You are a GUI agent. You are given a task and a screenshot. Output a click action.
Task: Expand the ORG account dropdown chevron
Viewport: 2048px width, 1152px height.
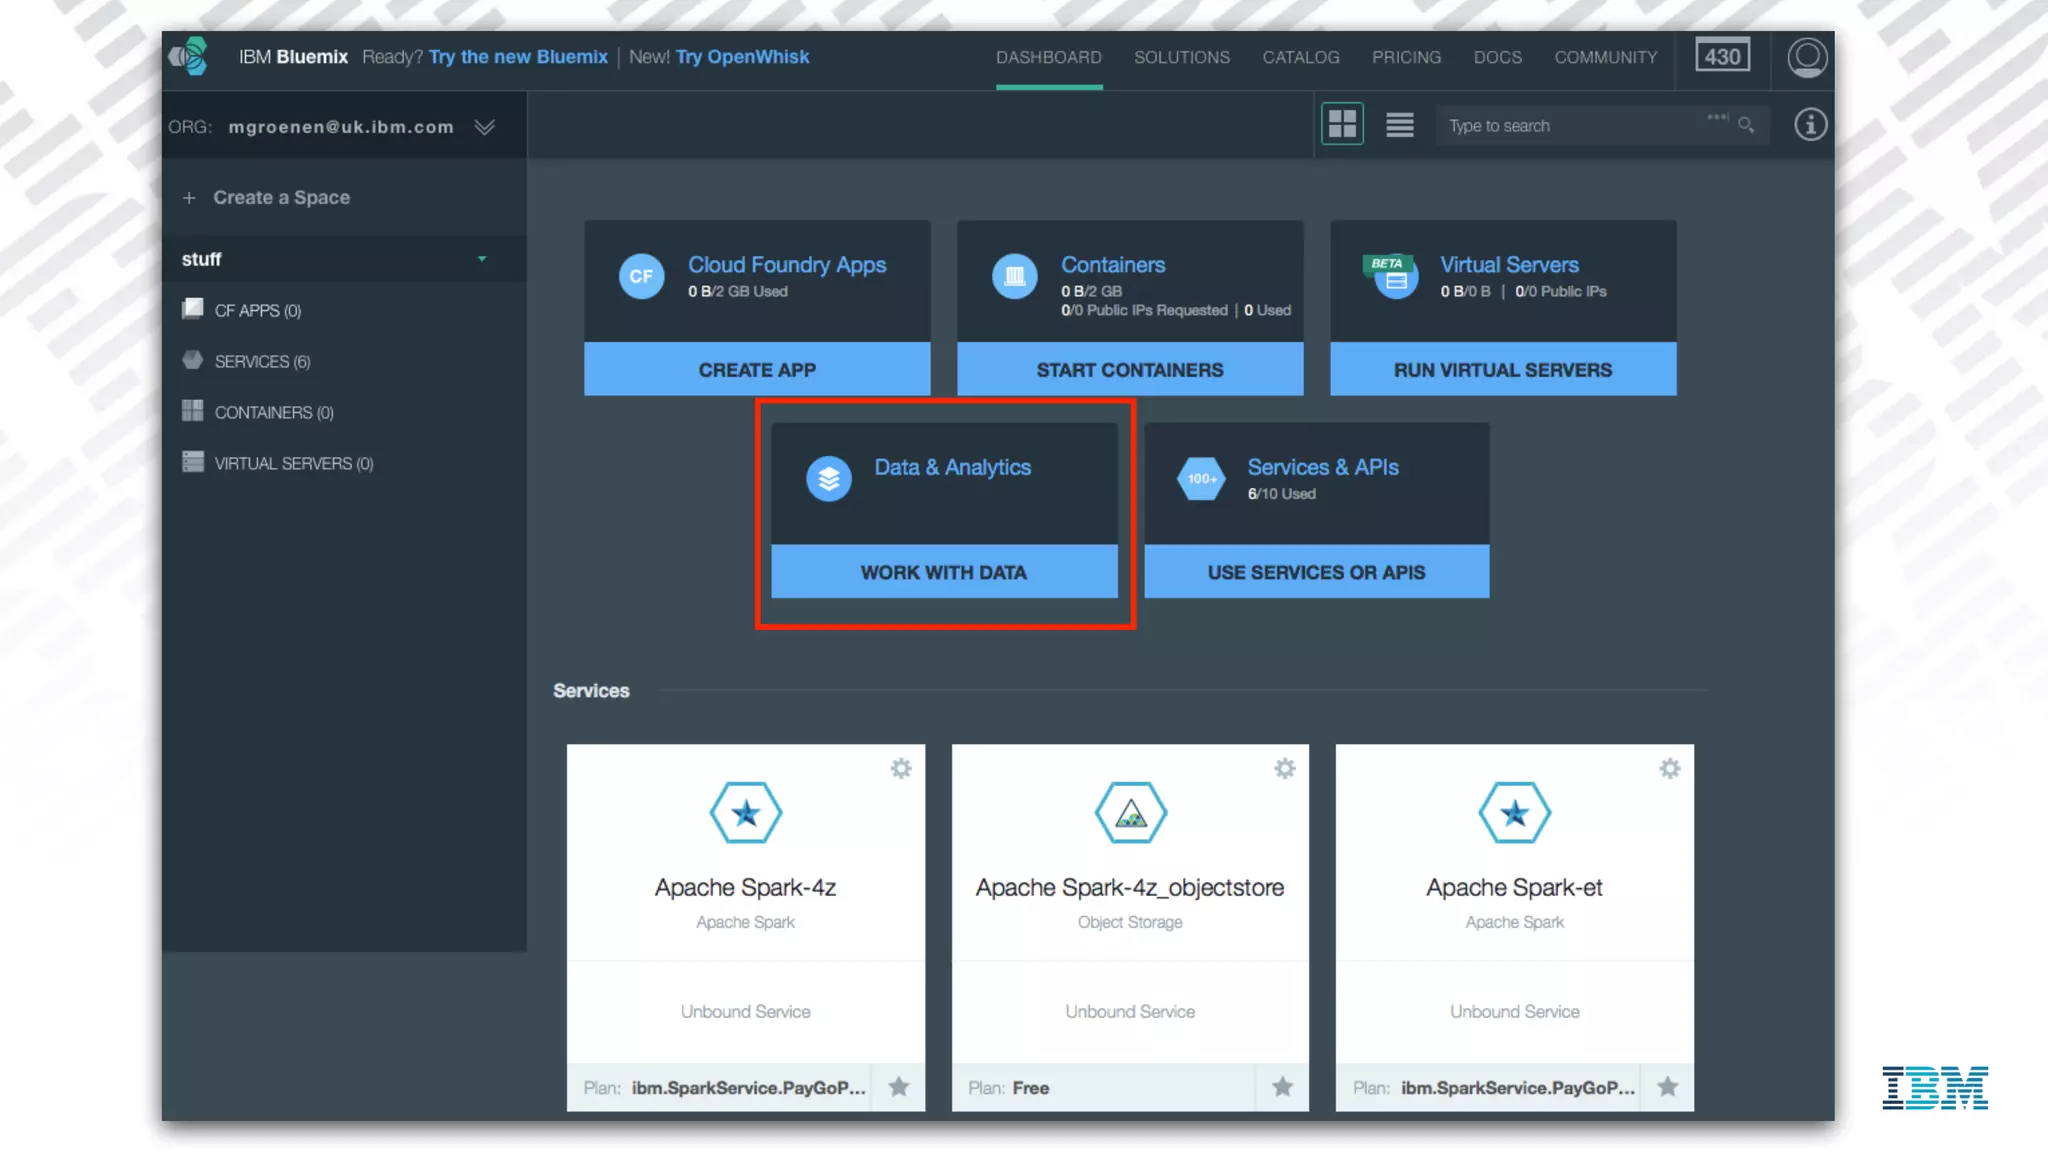tap(485, 127)
